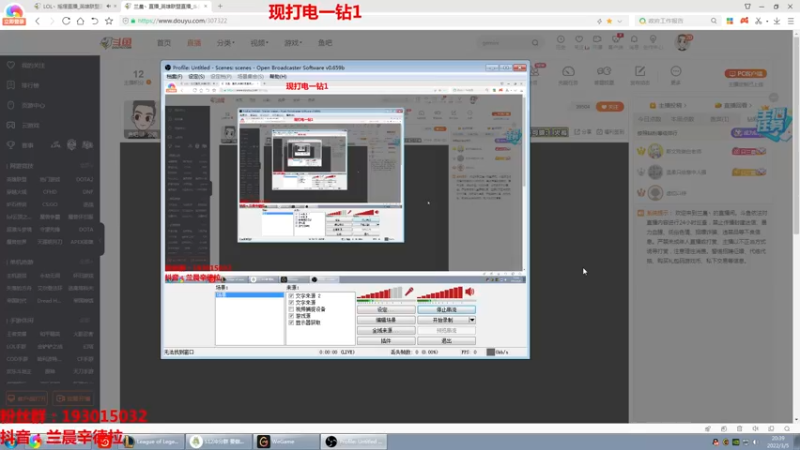Click the scissors screenshot tool in browser toolbar
This screenshot has width=800, height=450.
tap(759, 21)
